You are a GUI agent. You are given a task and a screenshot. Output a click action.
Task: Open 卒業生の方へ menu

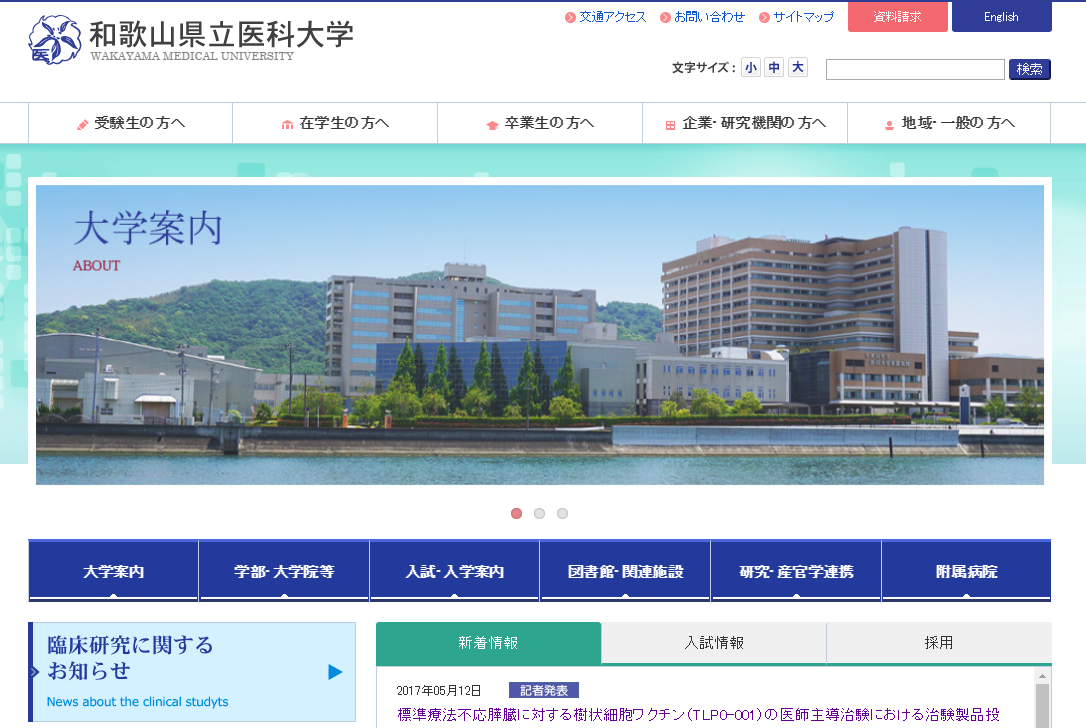(540, 123)
